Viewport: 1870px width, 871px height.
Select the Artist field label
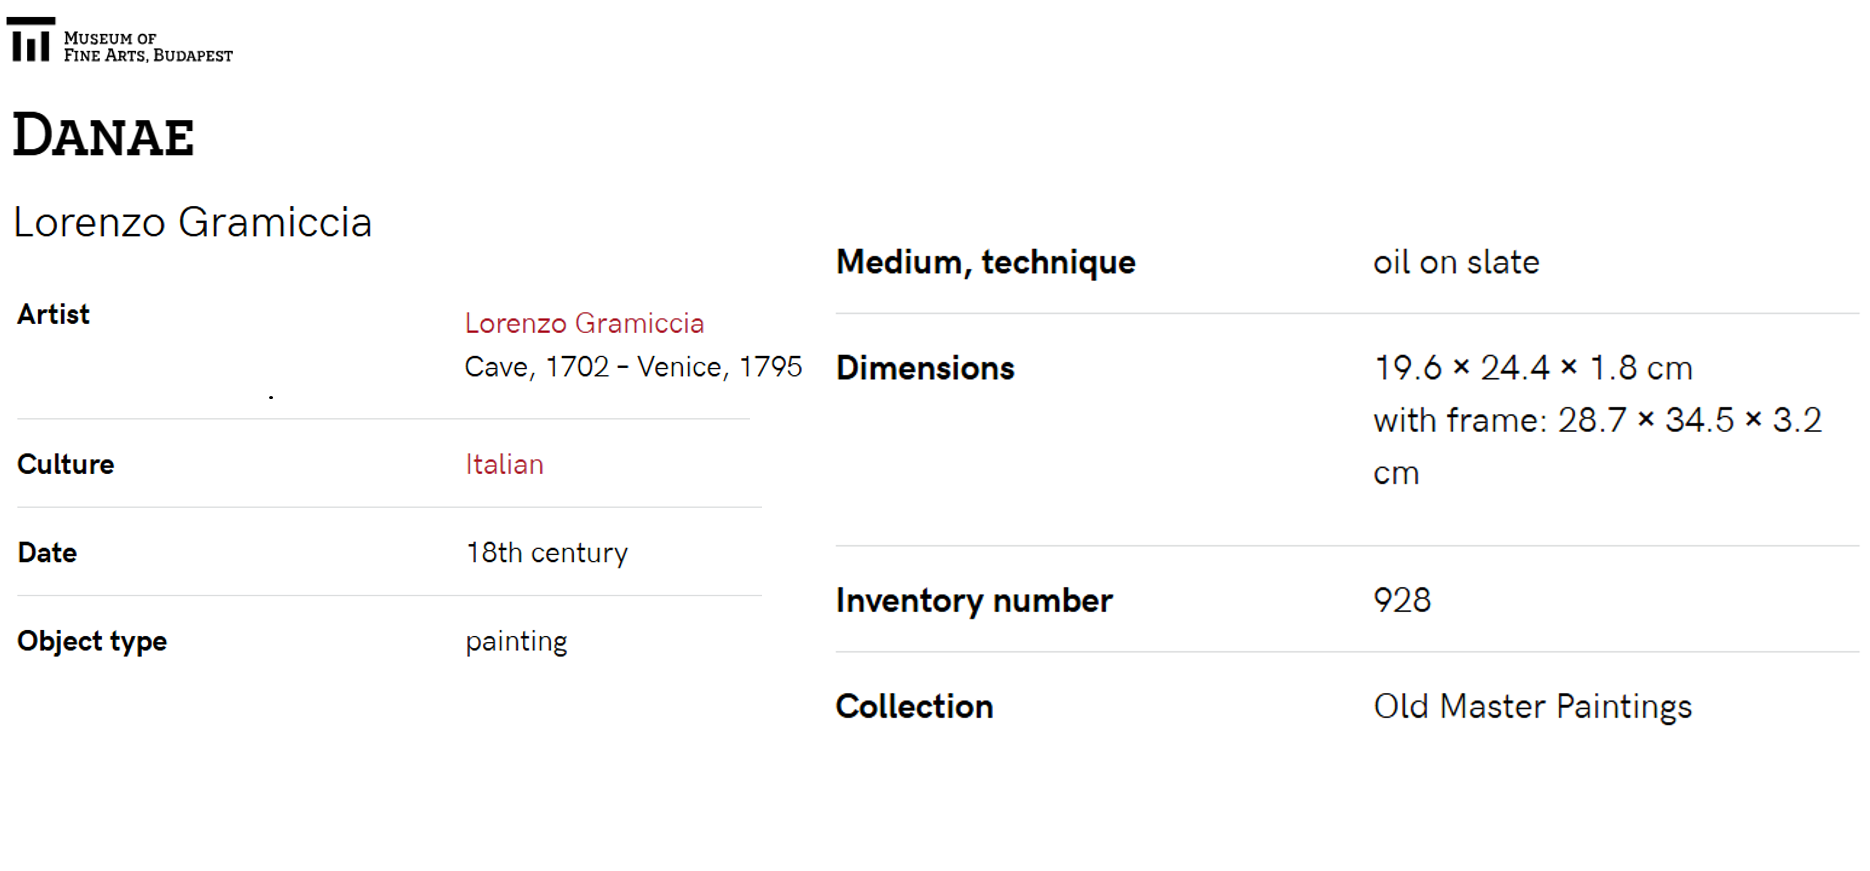click(54, 314)
